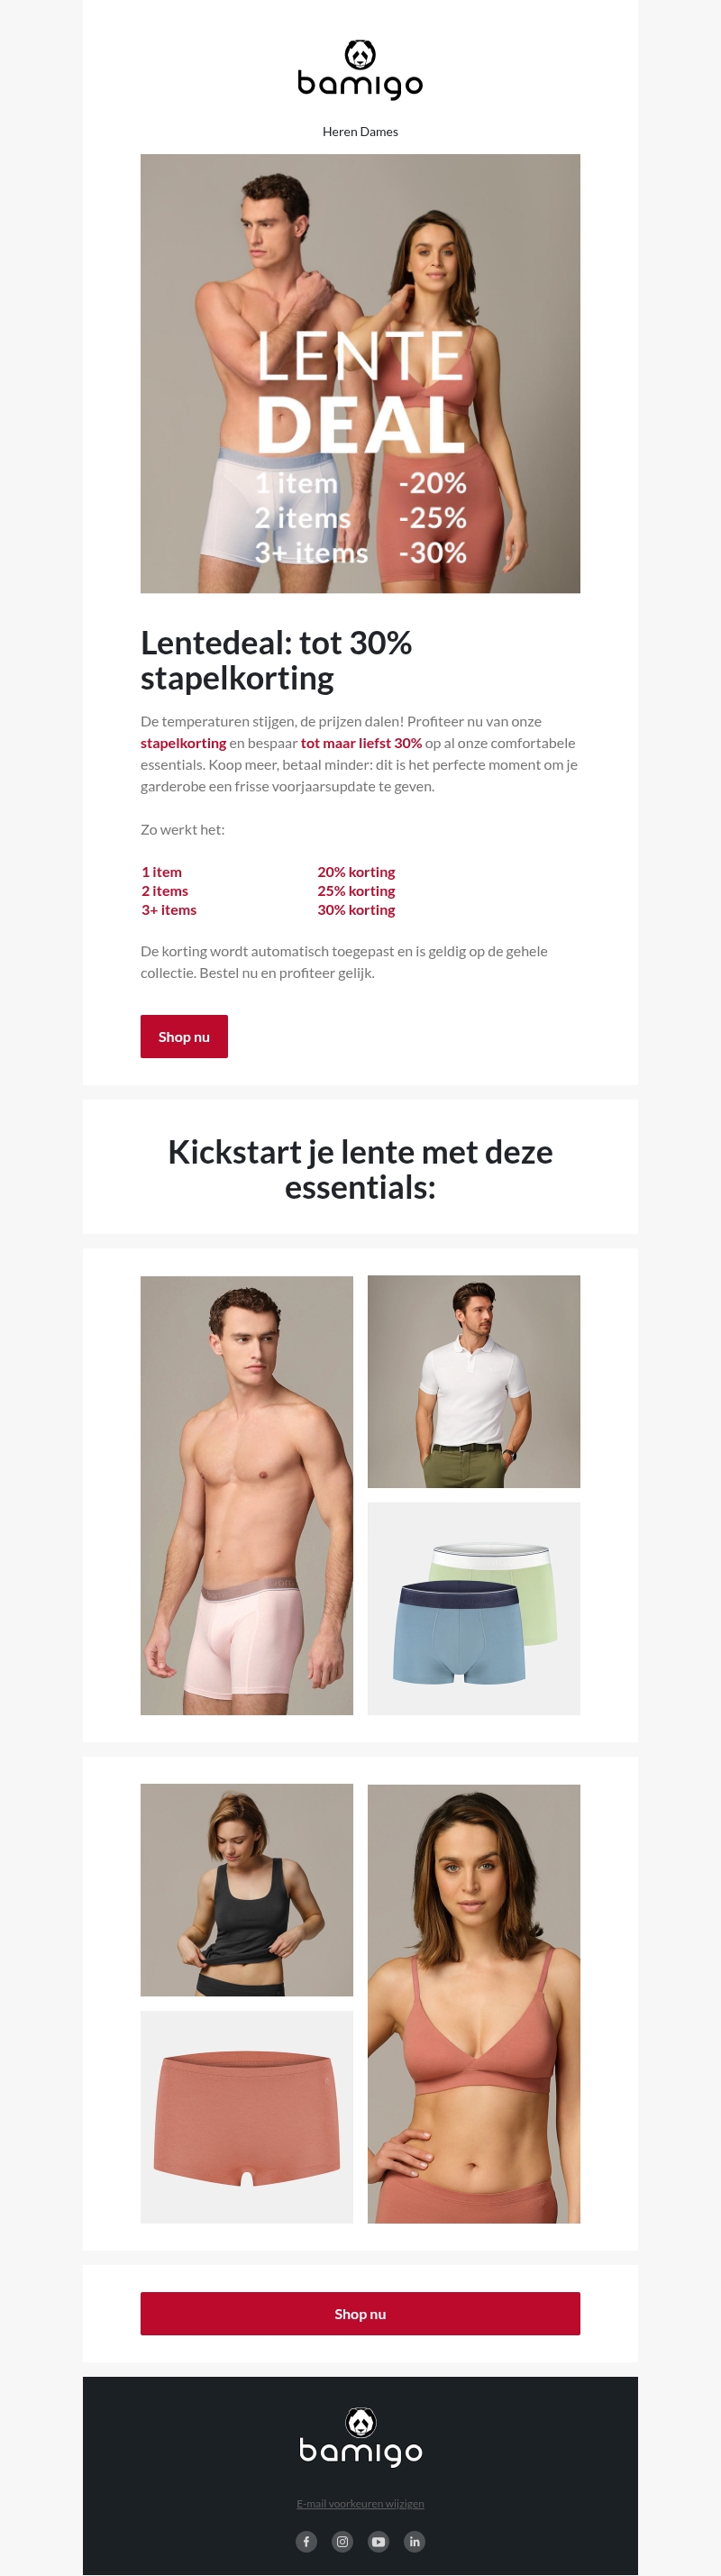Open the YouTube icon in footer

tap(378, 2541)
